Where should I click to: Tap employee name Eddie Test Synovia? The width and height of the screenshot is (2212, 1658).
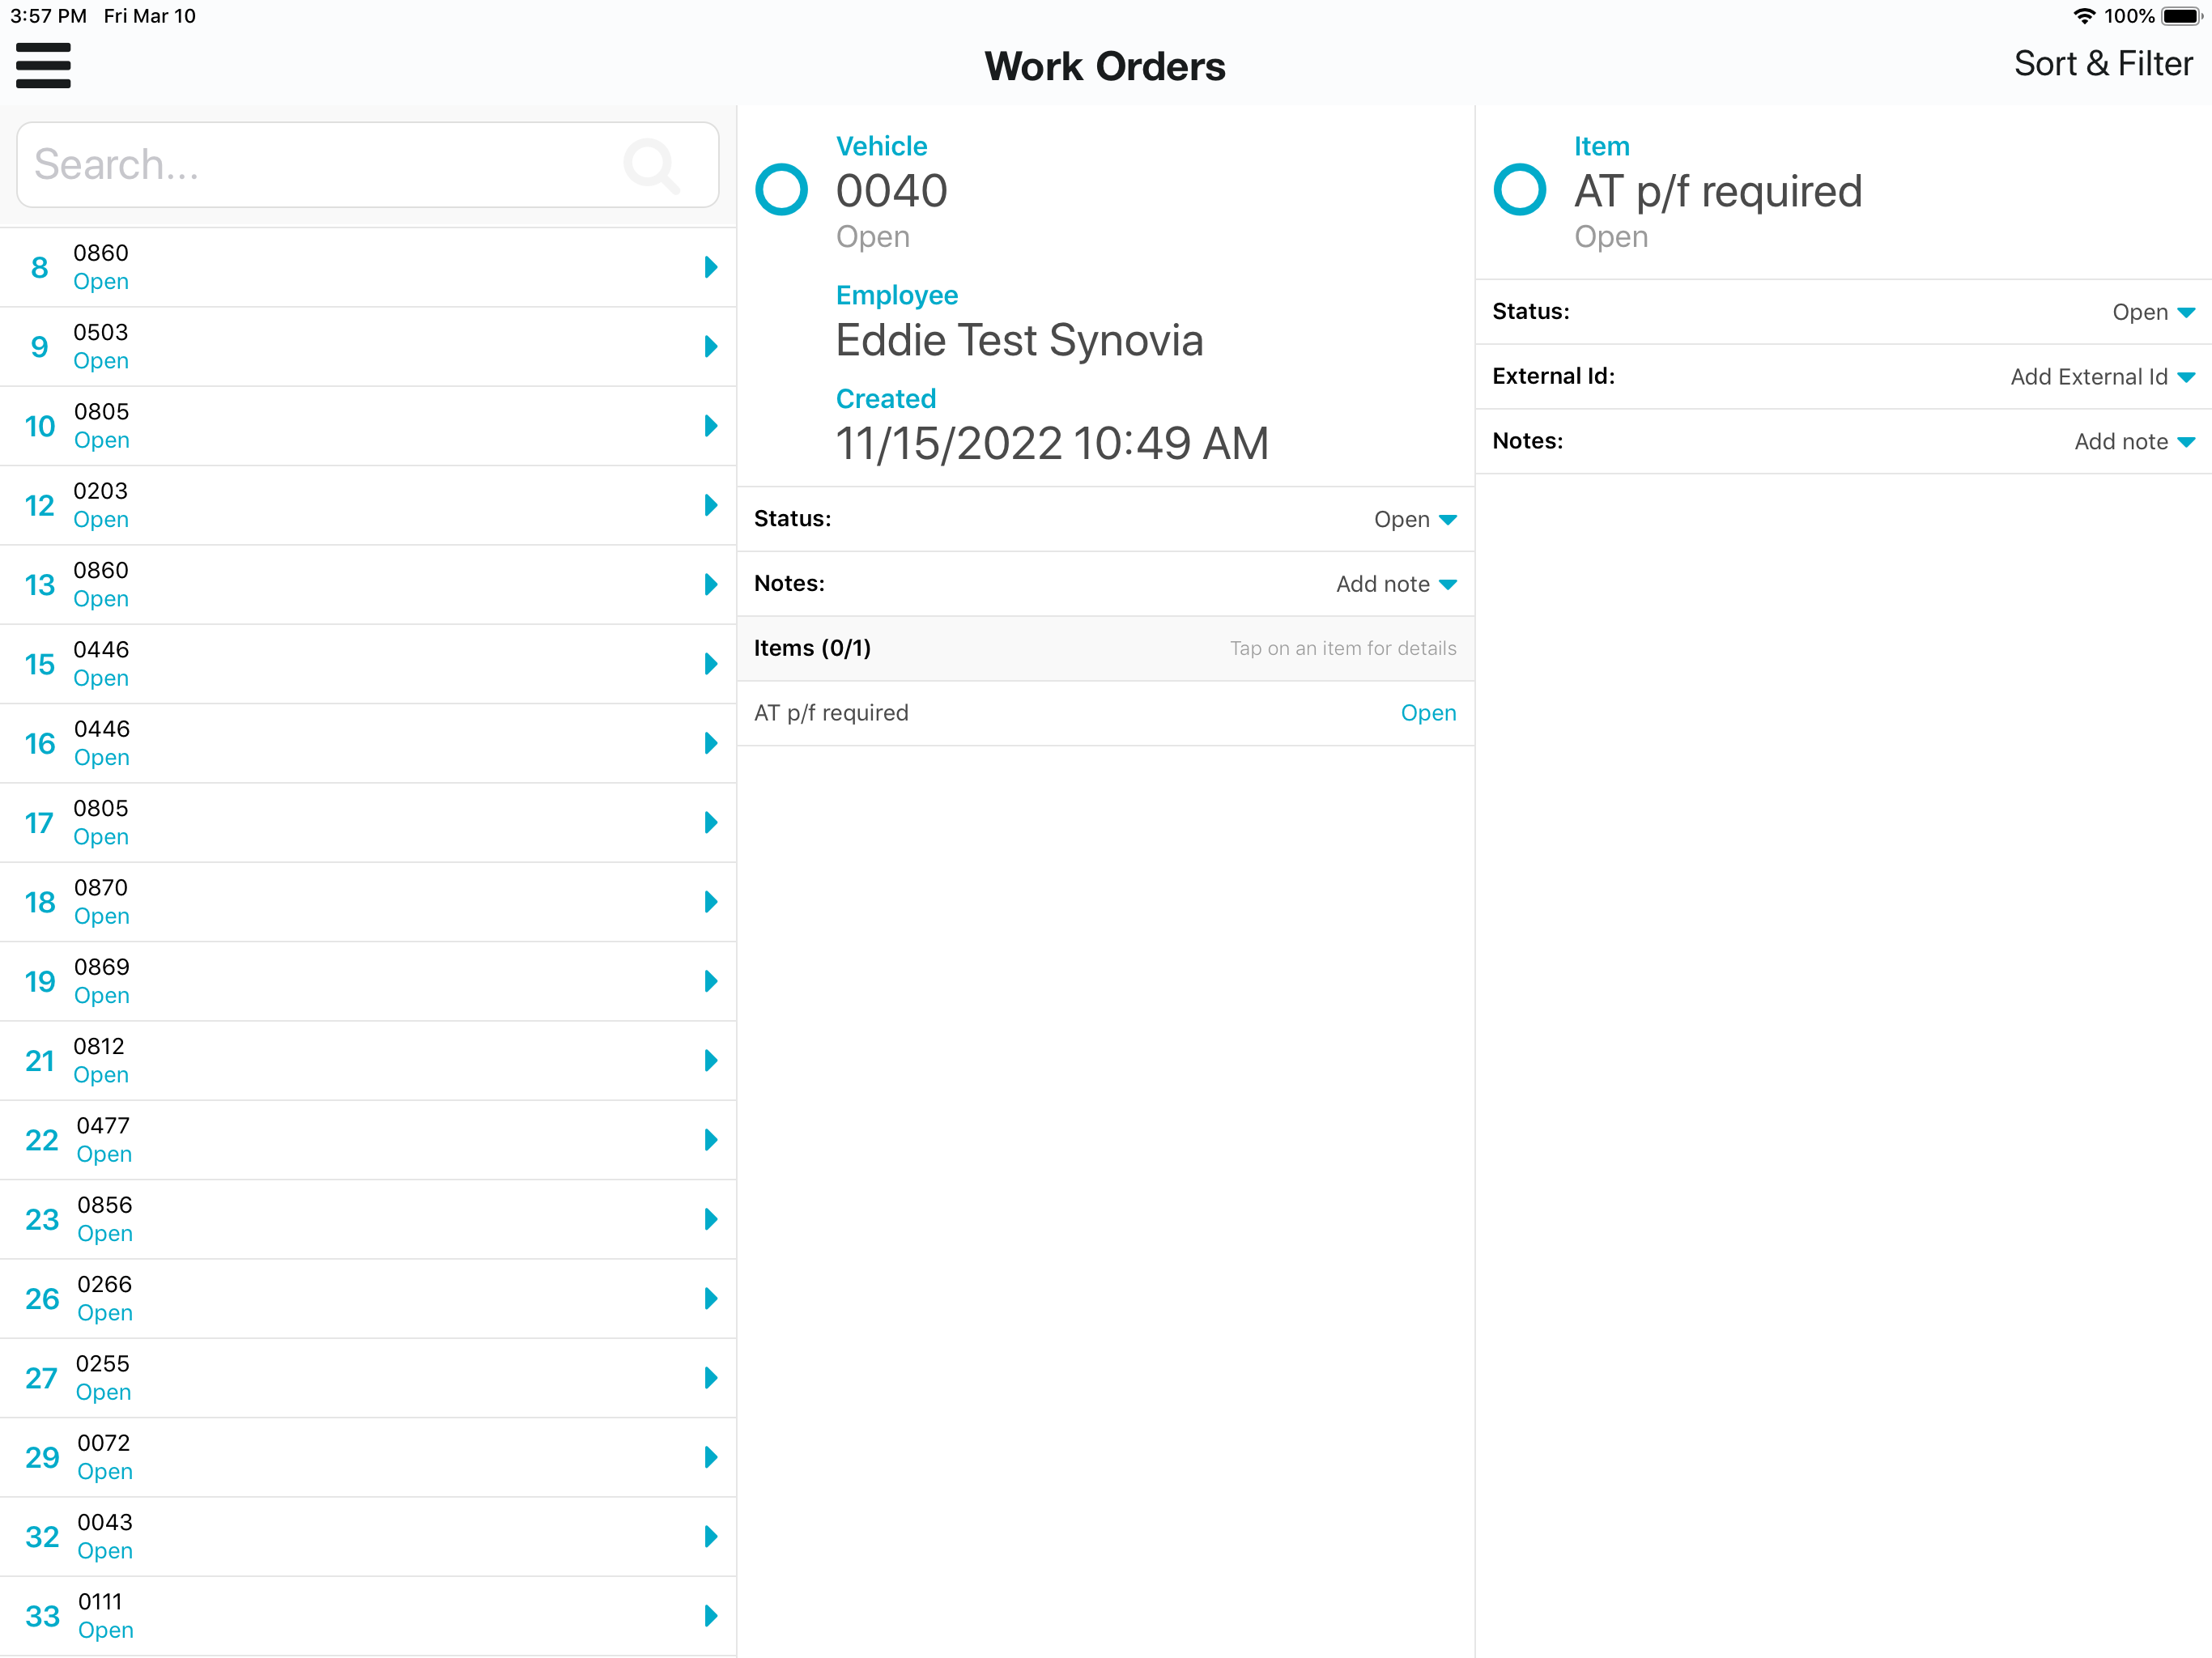[1019, 340]
